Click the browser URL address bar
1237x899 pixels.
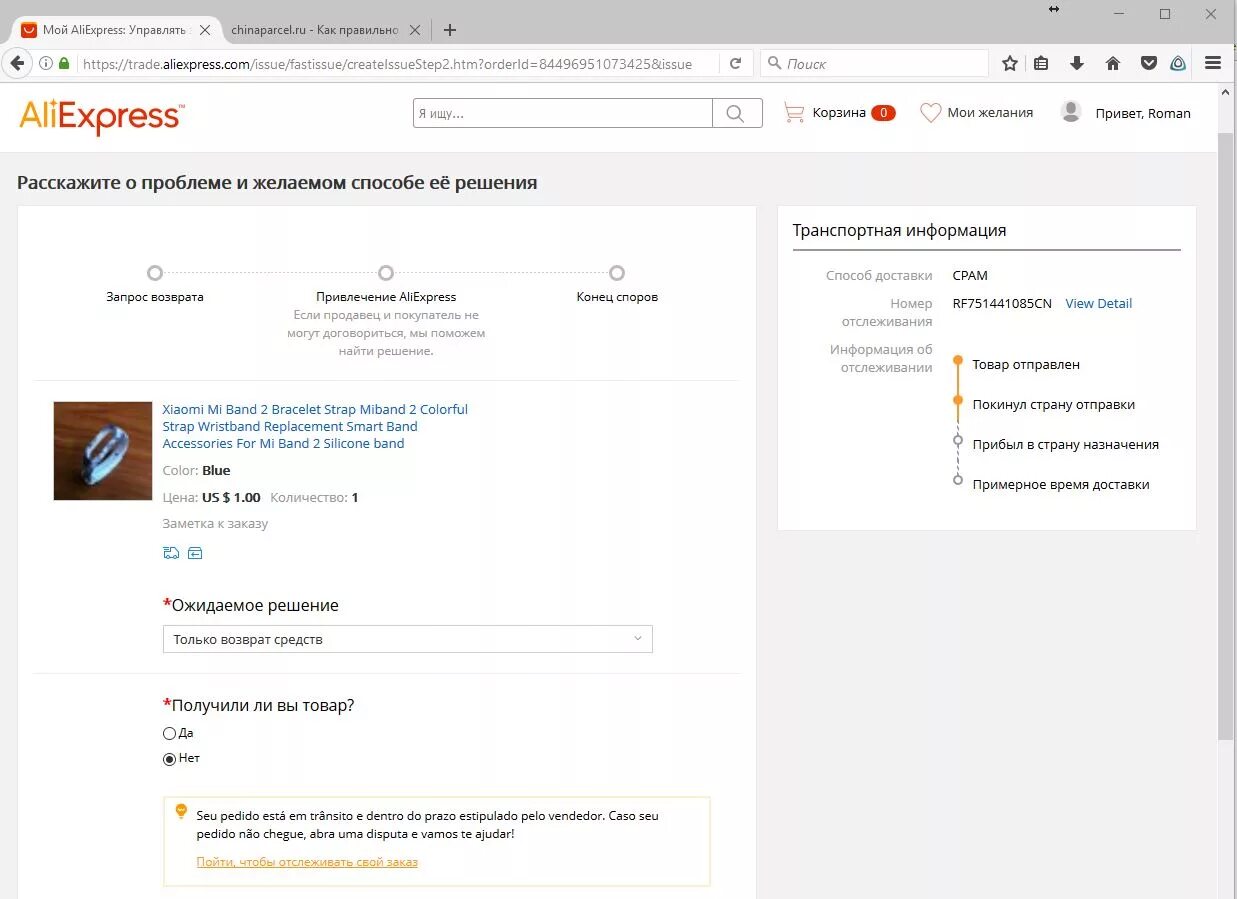coord(400,63)
